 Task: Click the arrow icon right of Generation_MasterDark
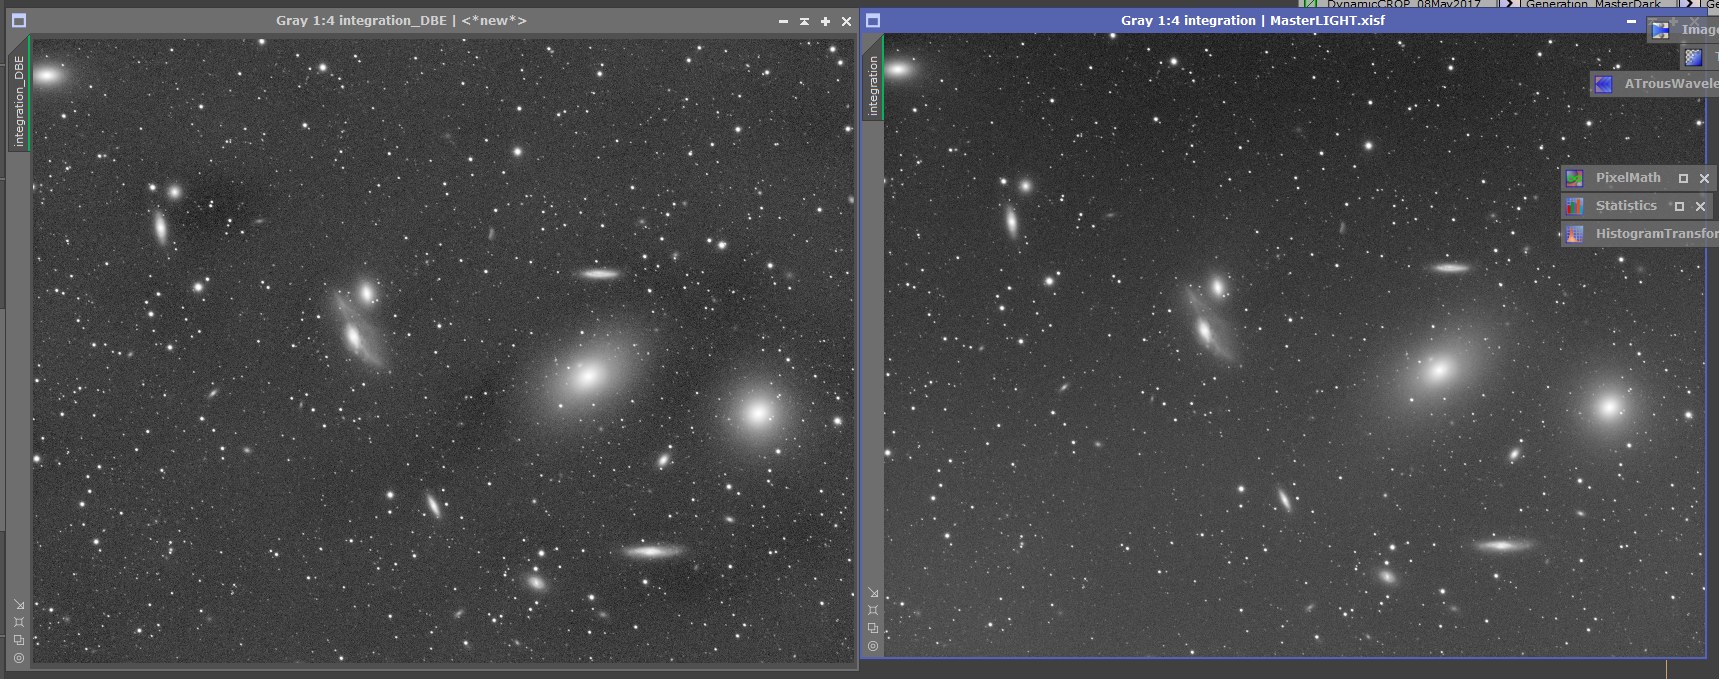coord(1689,4)
